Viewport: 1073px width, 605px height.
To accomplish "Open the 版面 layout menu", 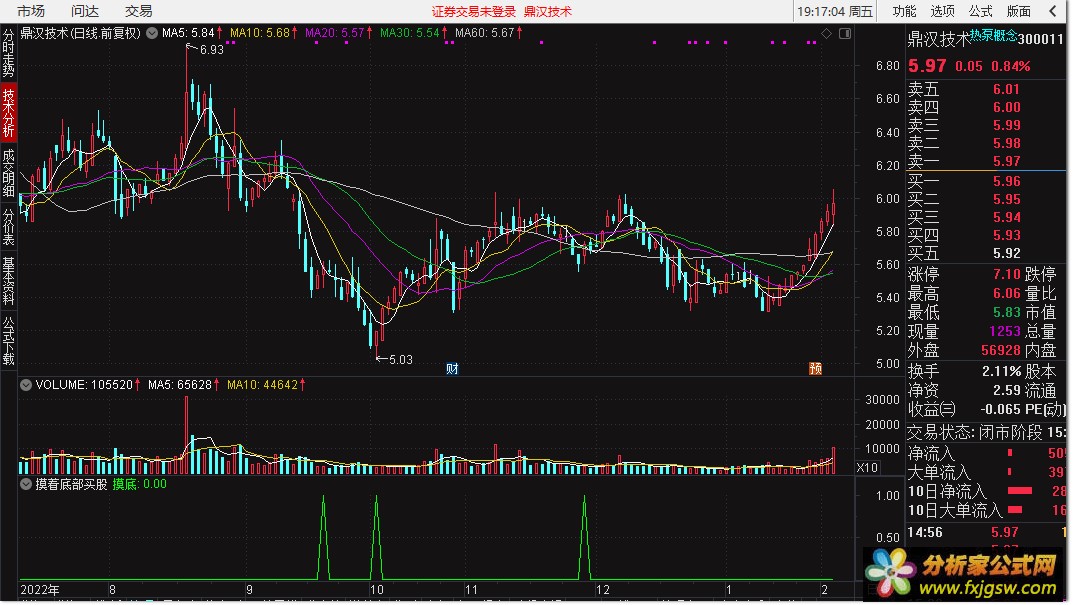I will tap(1019, 11).
